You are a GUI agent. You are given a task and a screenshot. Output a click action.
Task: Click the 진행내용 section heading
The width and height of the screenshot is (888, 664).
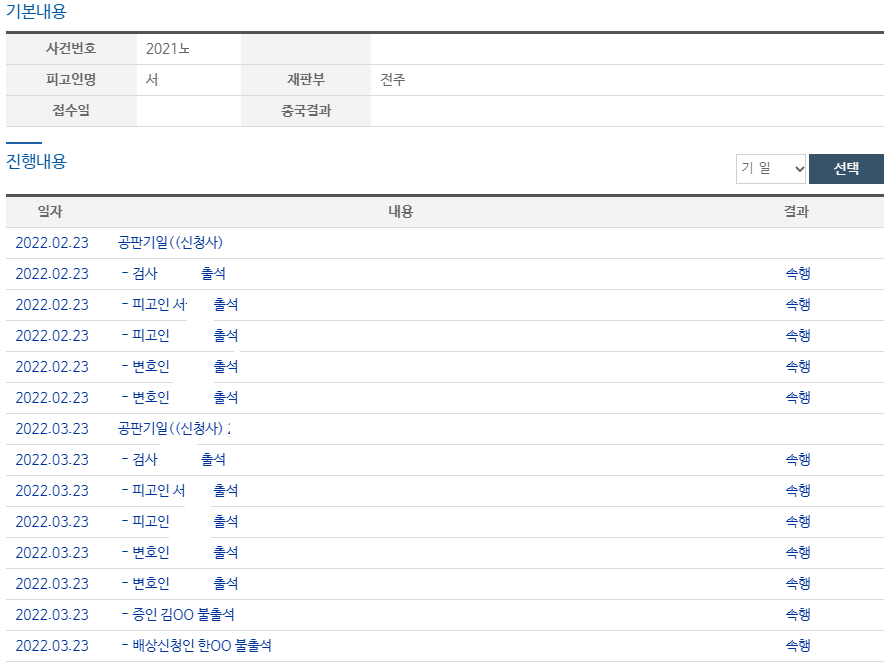36,162
